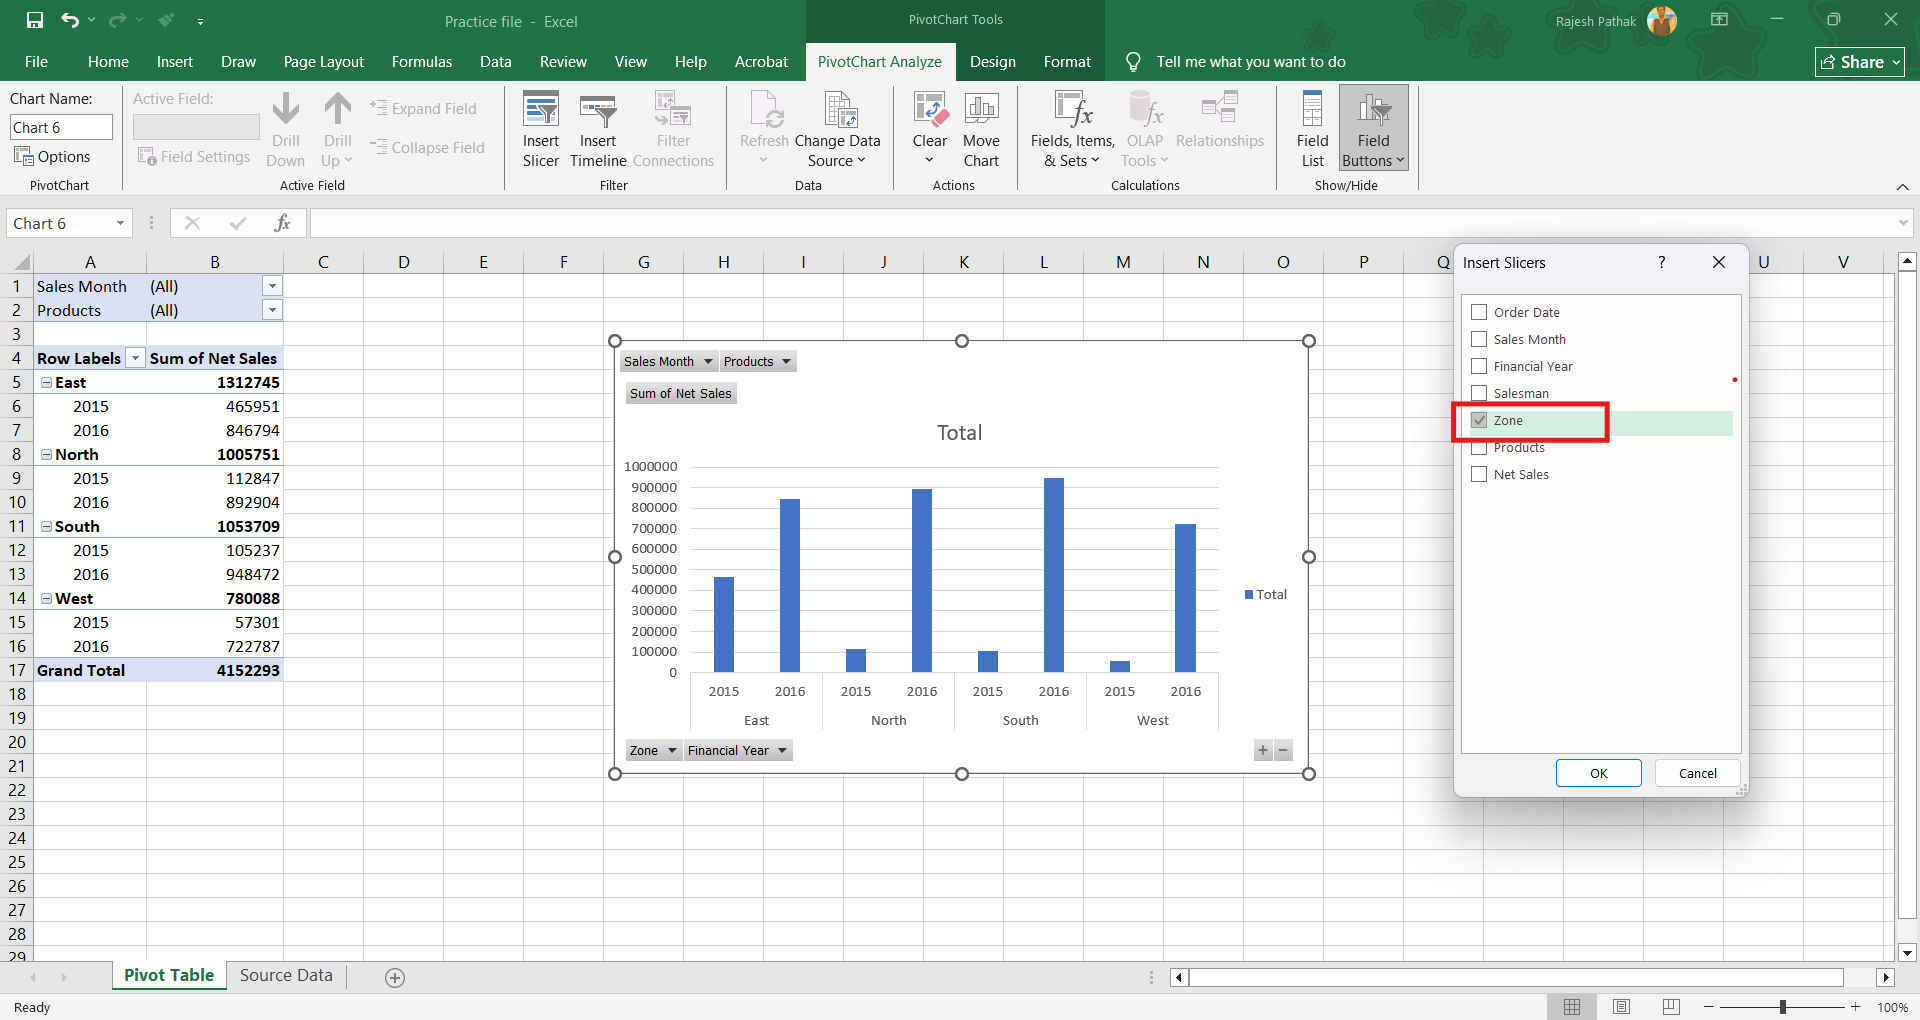Click the zoom slider handle

[1782, 1007]
